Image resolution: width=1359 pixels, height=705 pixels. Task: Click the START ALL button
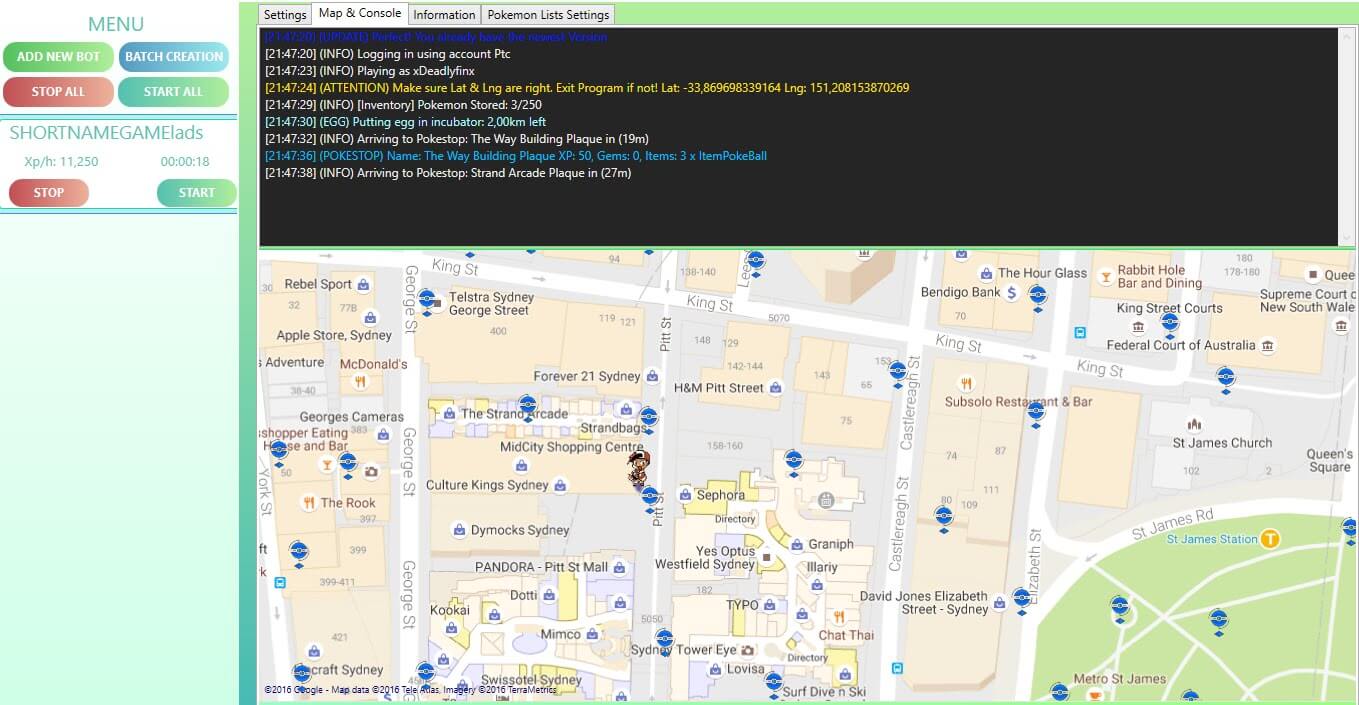(173, 92)
